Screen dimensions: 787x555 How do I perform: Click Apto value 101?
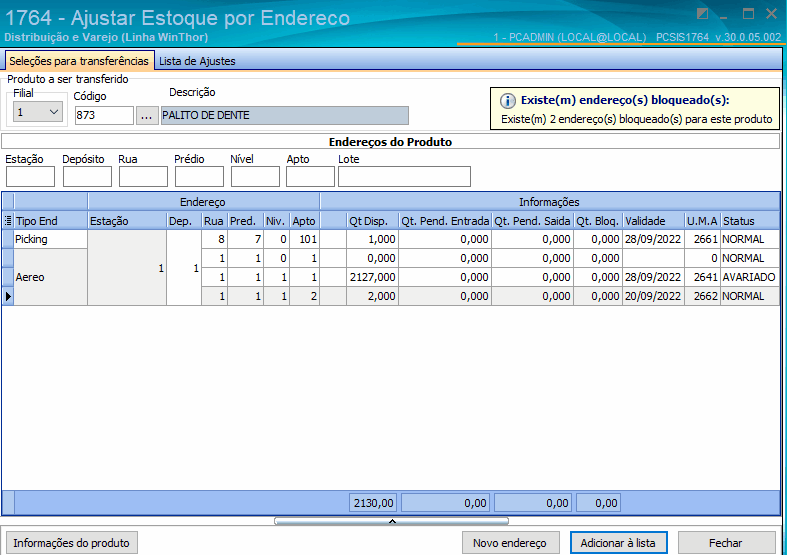pyautogui.click(x=305, y=239)
